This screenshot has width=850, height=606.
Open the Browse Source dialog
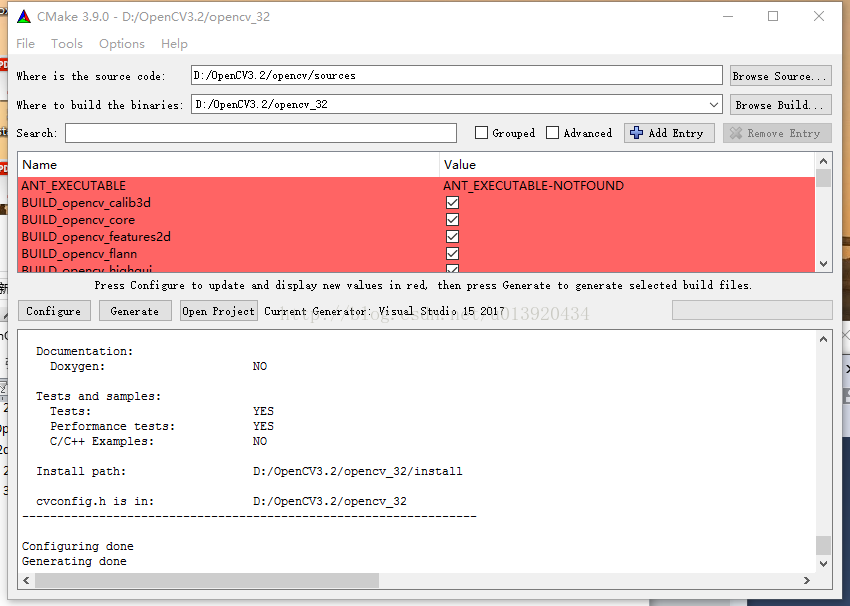click(x=781, y=76)
